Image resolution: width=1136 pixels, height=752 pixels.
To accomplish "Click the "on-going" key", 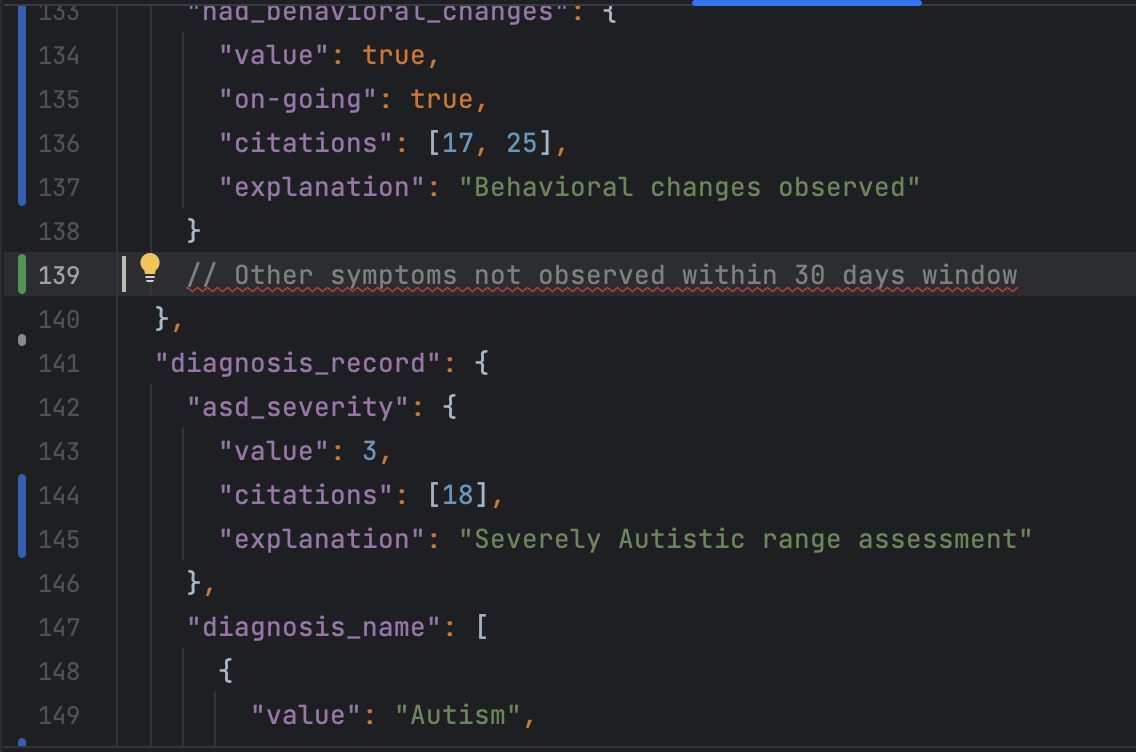I will [x=298, y=99].
